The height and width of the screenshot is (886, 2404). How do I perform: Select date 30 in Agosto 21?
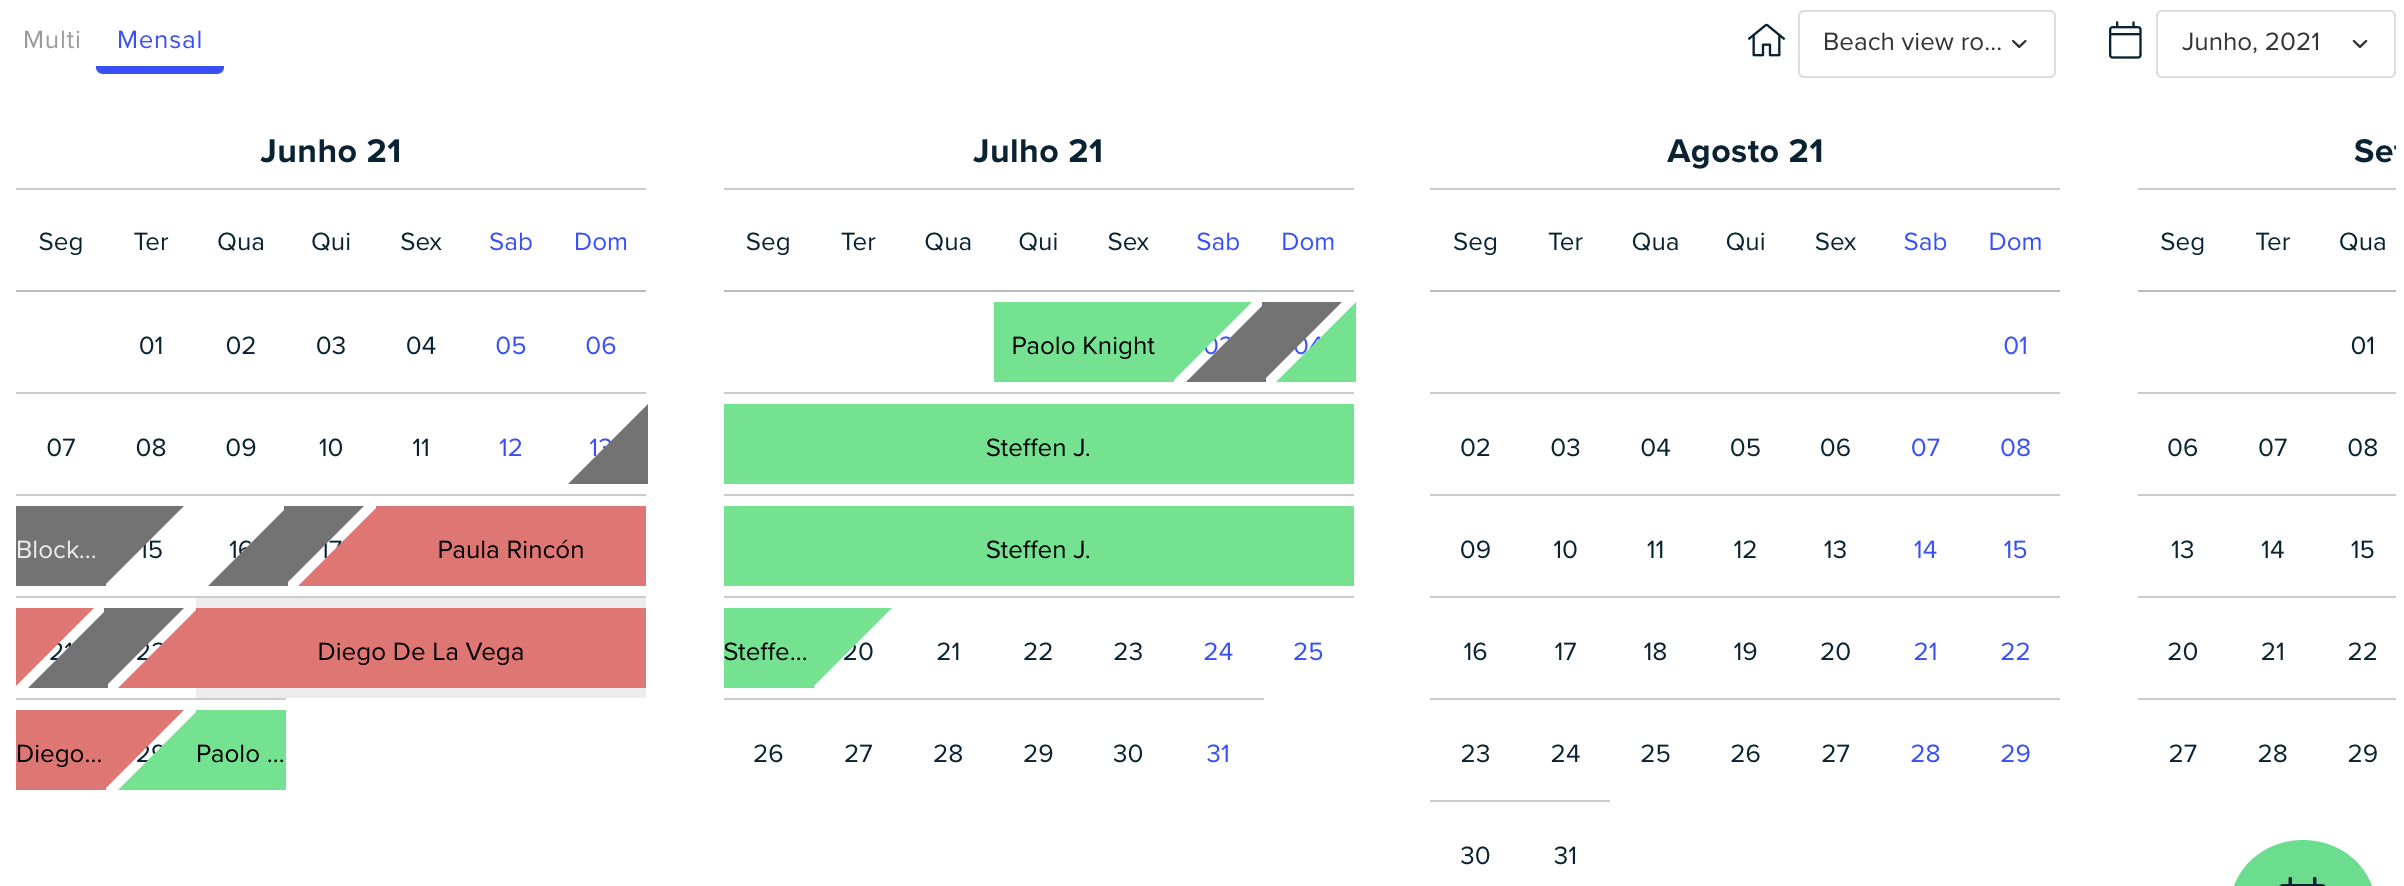click(1475, 855)
